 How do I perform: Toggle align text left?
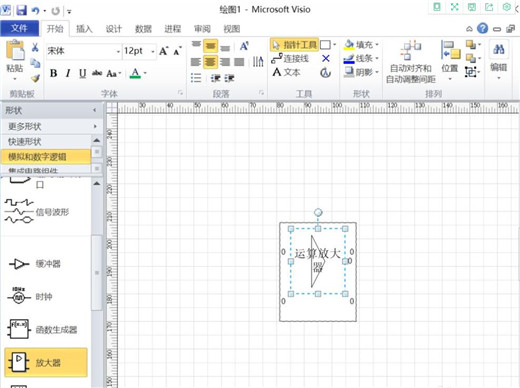pos(196,62)
